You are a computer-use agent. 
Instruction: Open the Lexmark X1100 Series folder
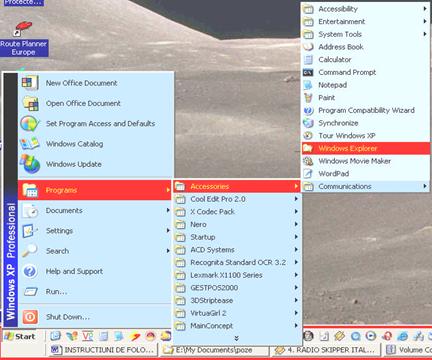237,275
